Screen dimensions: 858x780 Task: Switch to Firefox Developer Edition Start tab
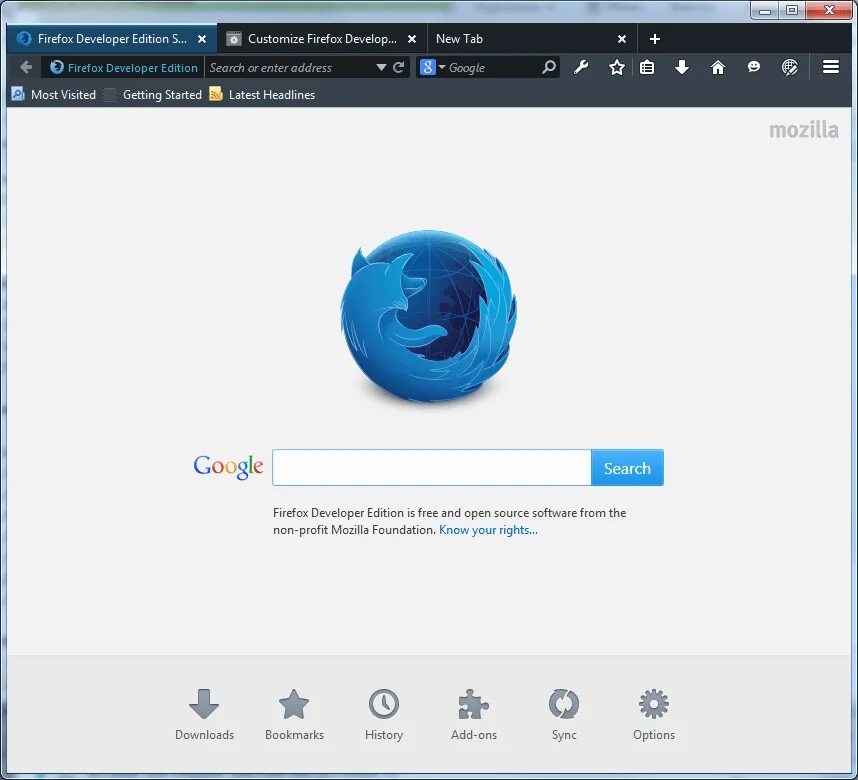112,39
